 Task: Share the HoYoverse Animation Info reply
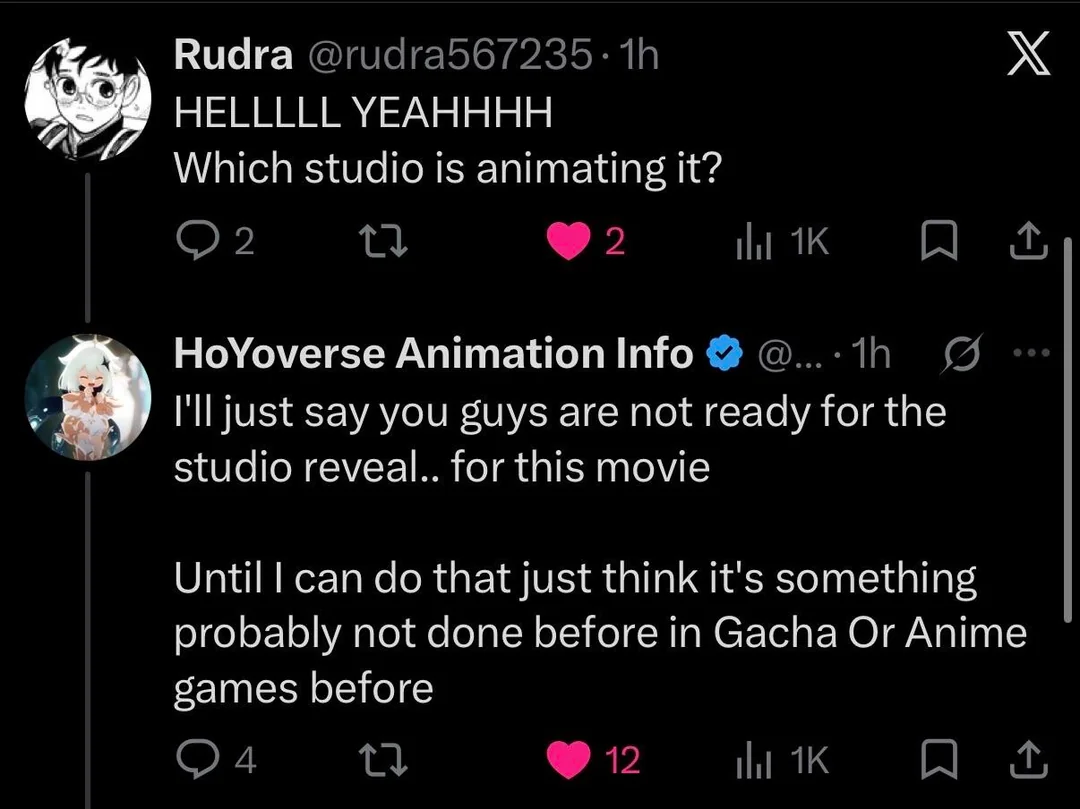tap(1028, 759)
